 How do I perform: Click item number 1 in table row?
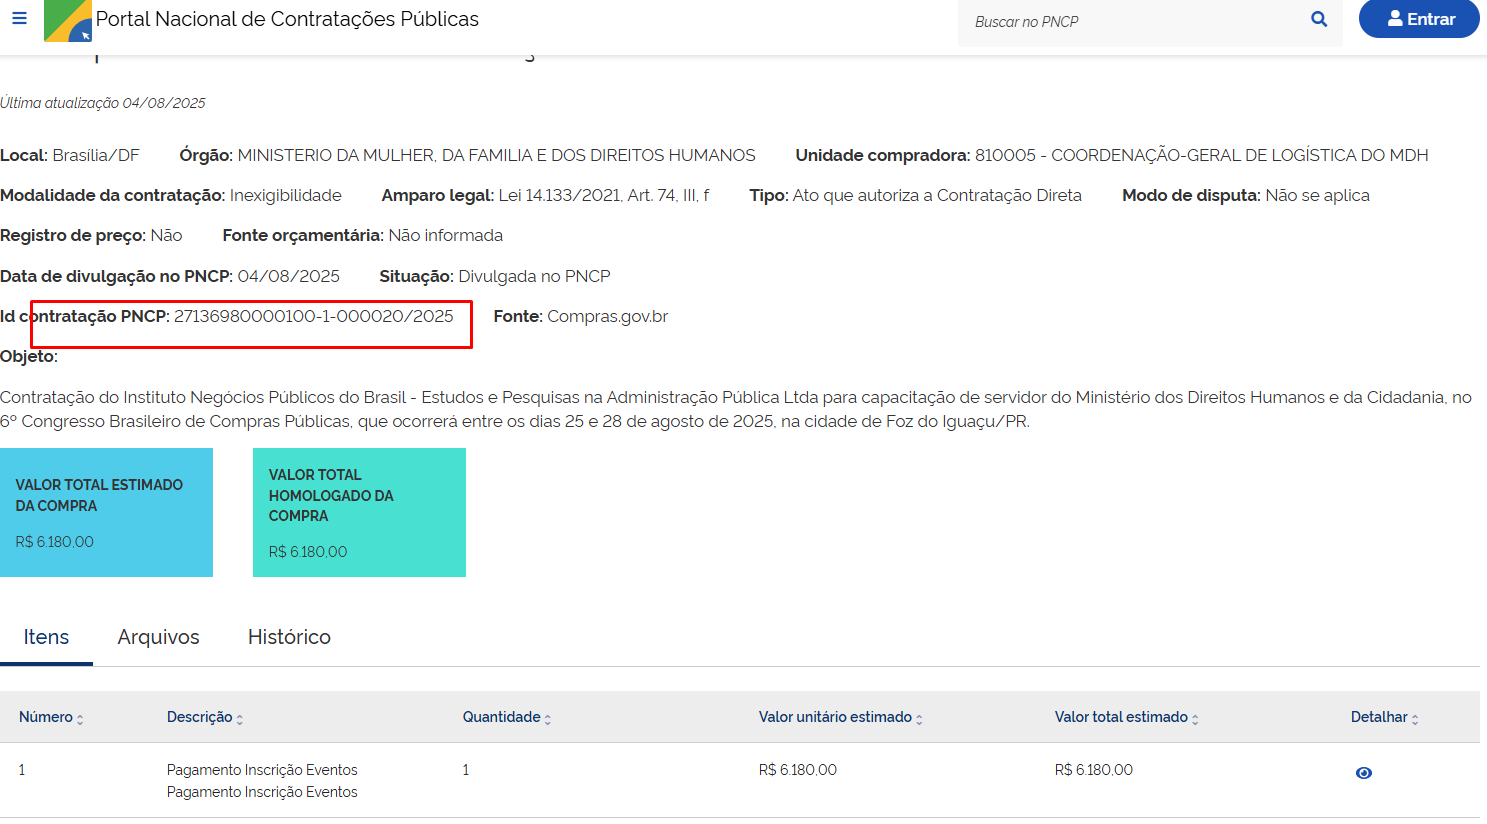22,770
